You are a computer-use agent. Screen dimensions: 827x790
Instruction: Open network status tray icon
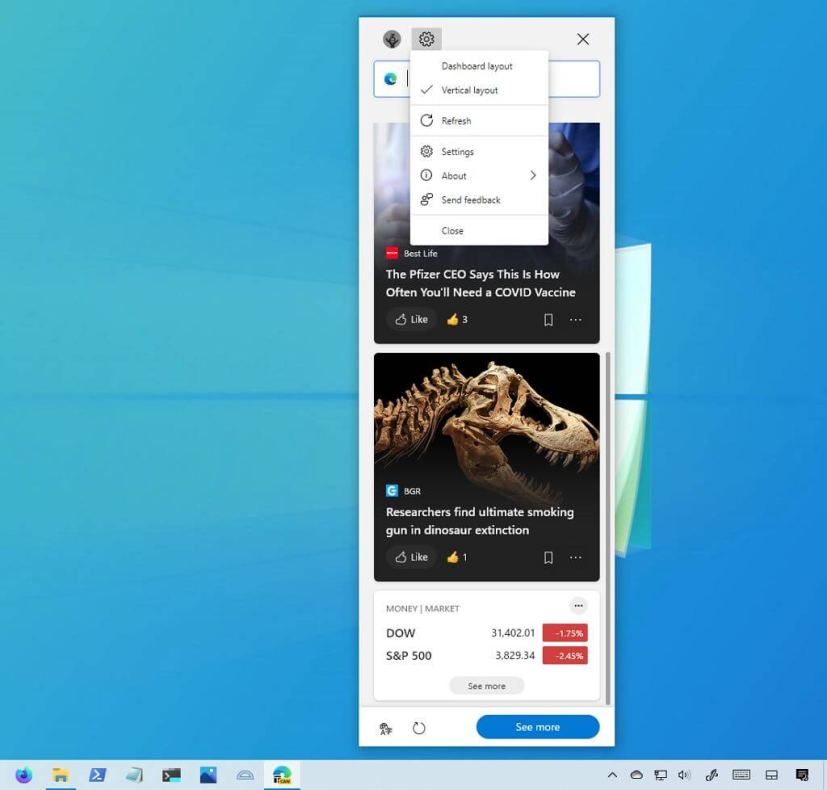(660, 775)
